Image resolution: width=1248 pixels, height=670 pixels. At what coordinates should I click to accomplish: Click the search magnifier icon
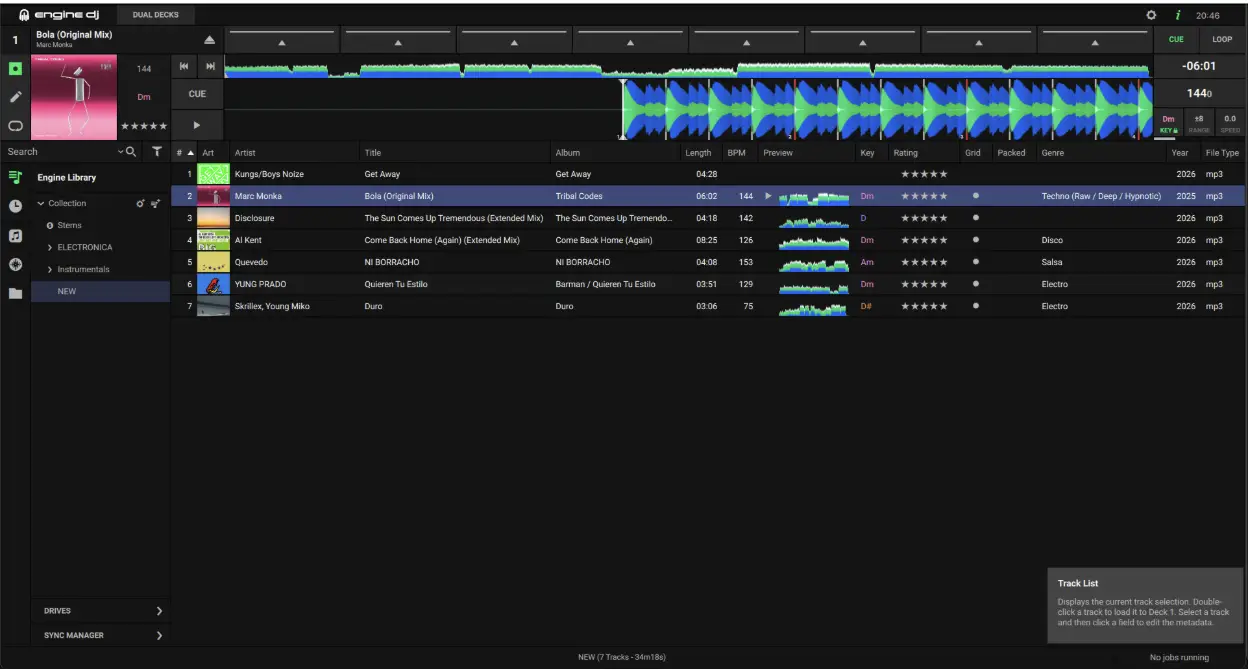click(131, 152)
